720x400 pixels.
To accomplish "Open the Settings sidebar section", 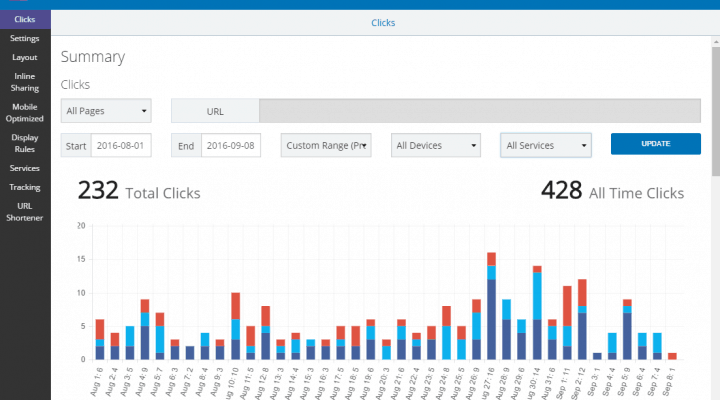I will coord(25,38).
